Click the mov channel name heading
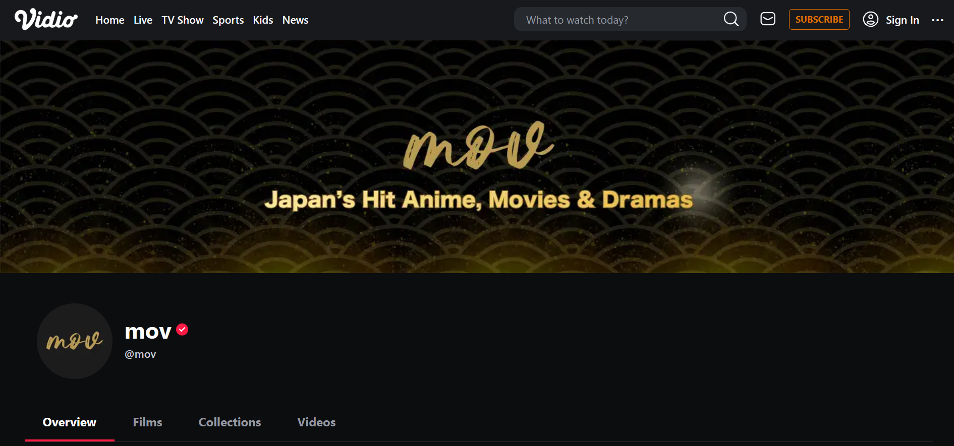This screenshot has width=954, height=446. point(148,331)
